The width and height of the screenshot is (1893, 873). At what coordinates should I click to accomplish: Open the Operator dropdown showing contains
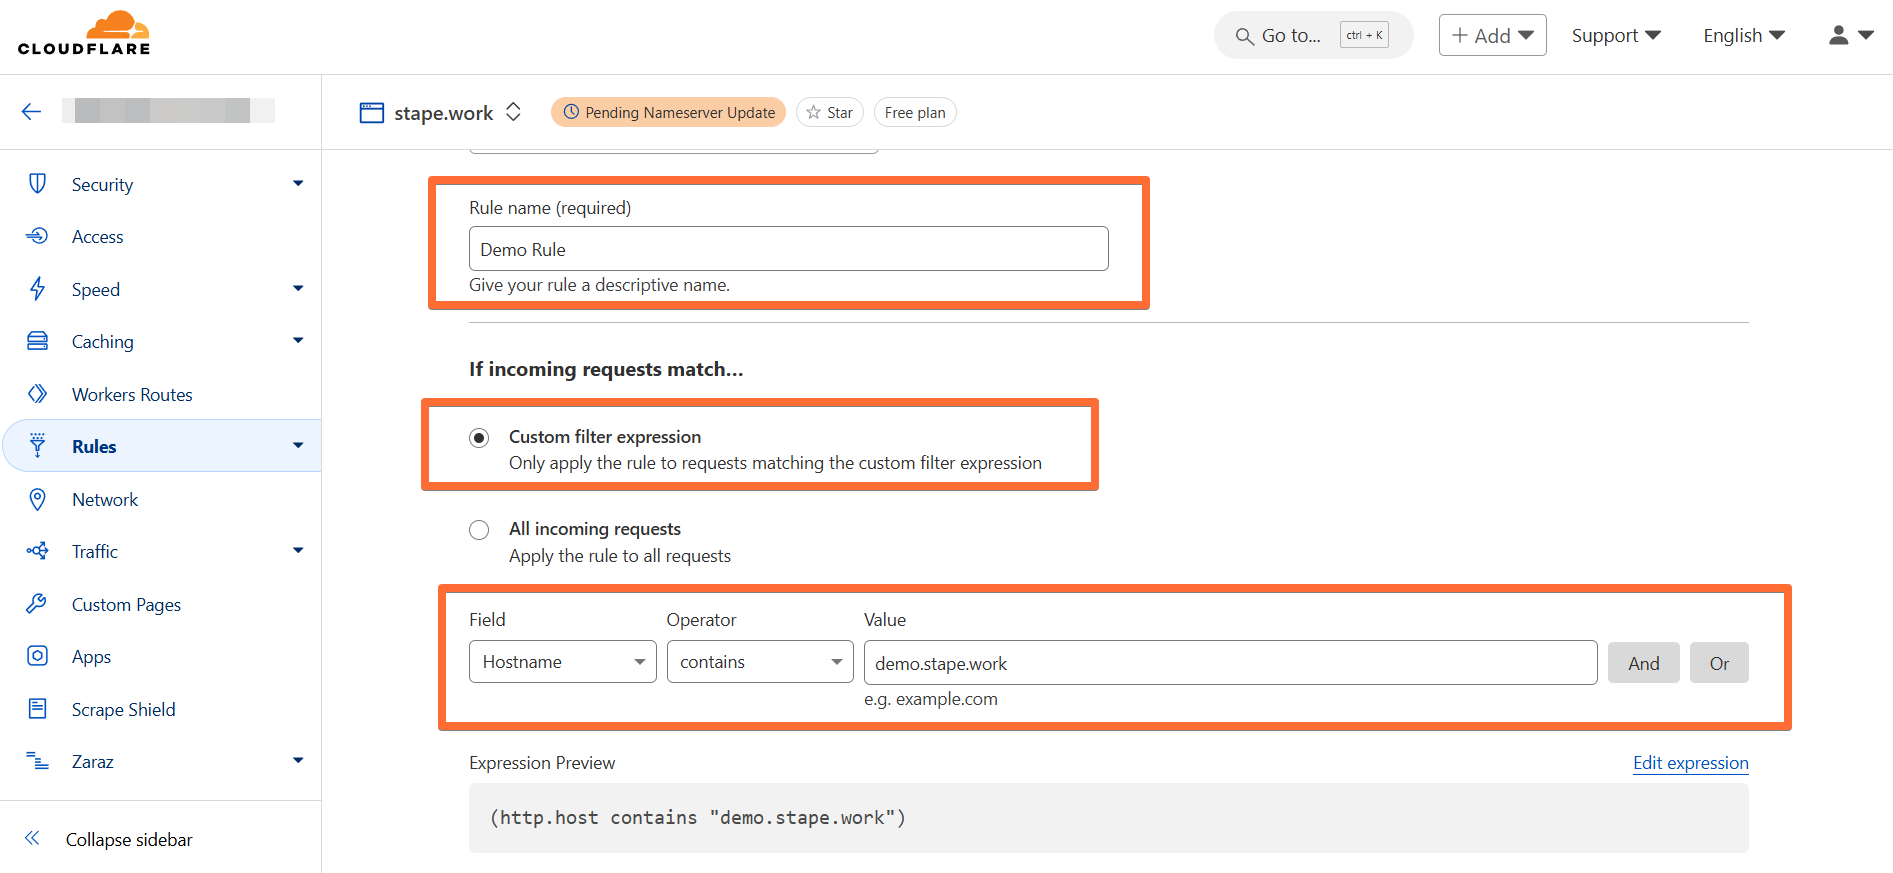[760, 662]
